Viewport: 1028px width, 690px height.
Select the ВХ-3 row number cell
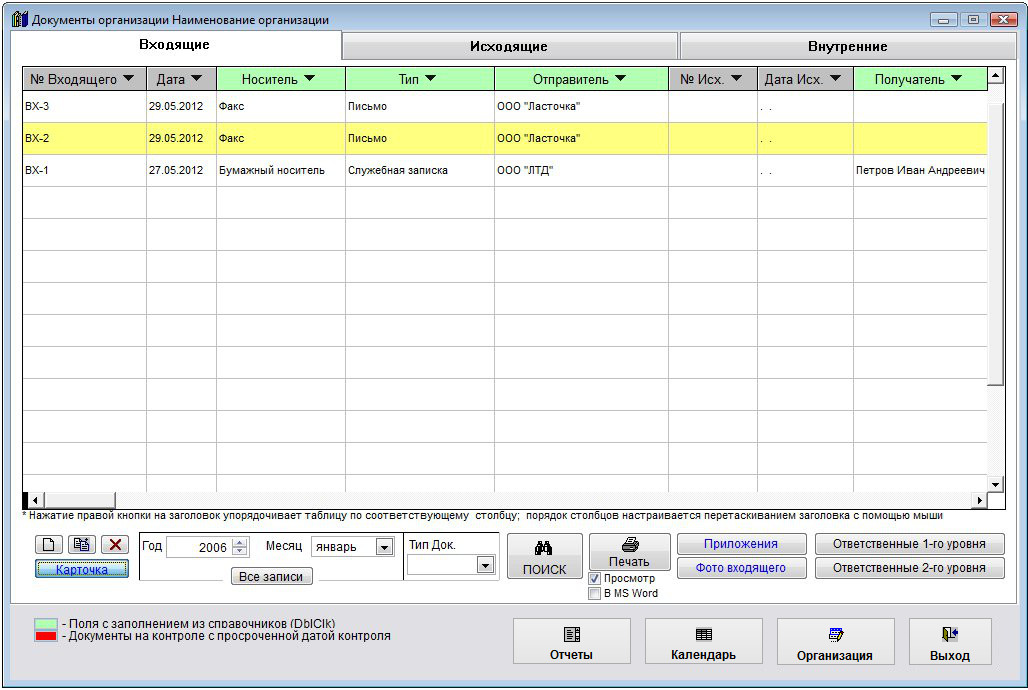coord(85,106)
